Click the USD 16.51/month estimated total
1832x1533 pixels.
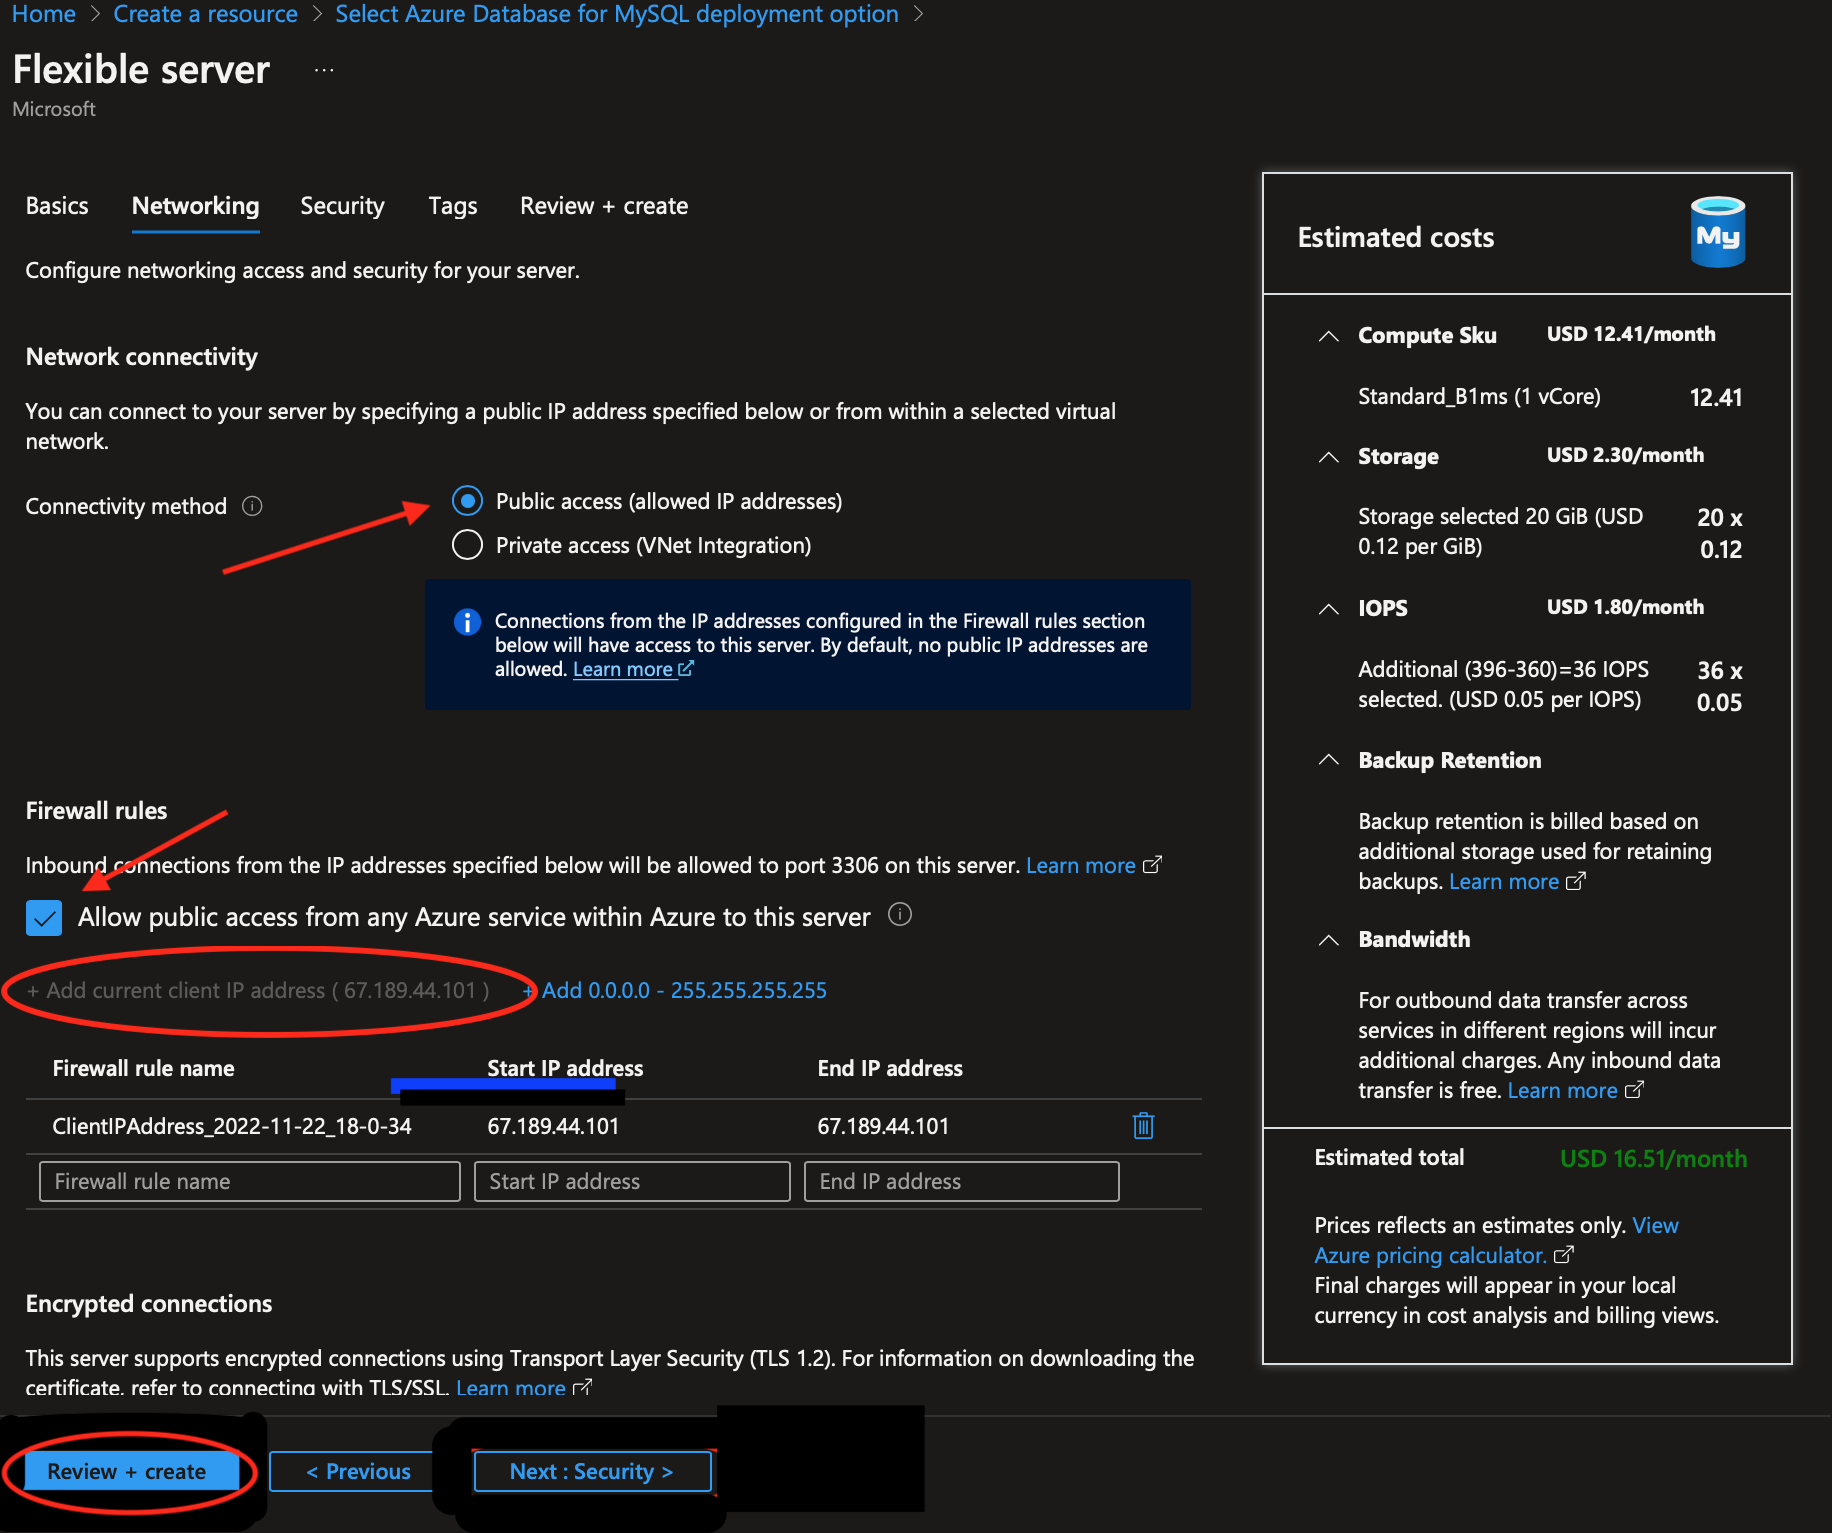pos(1653,1158)
